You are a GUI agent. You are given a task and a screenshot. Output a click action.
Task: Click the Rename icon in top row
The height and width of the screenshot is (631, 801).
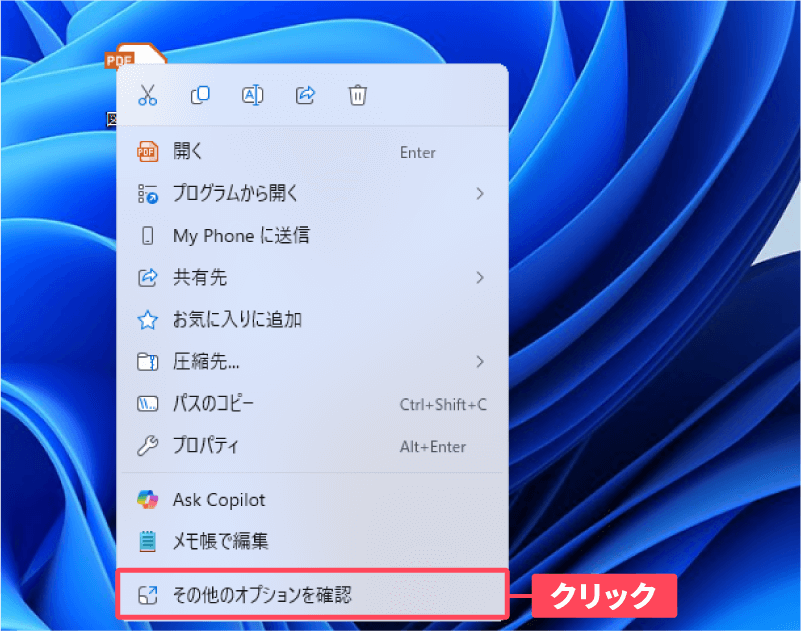pyautogui.click(x=253, y=95)
